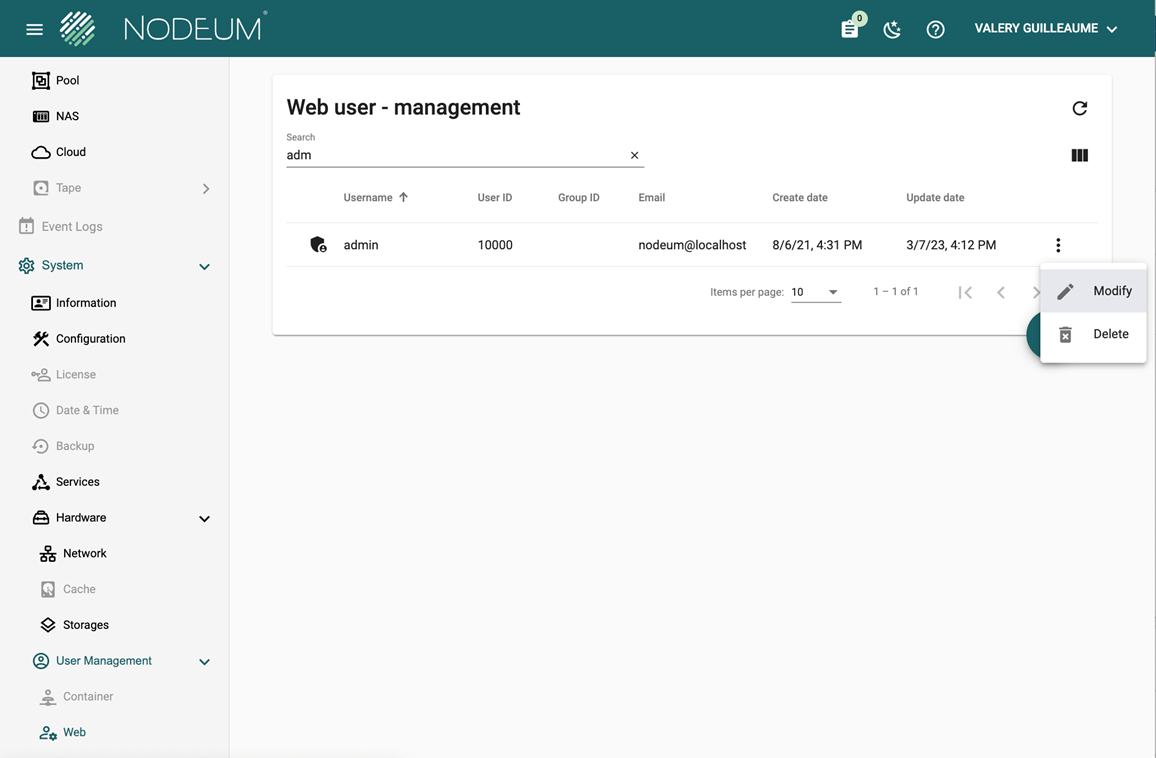Choose Delete from the context menu
Screen dimensions: 1156x758
coord(1093,334)
